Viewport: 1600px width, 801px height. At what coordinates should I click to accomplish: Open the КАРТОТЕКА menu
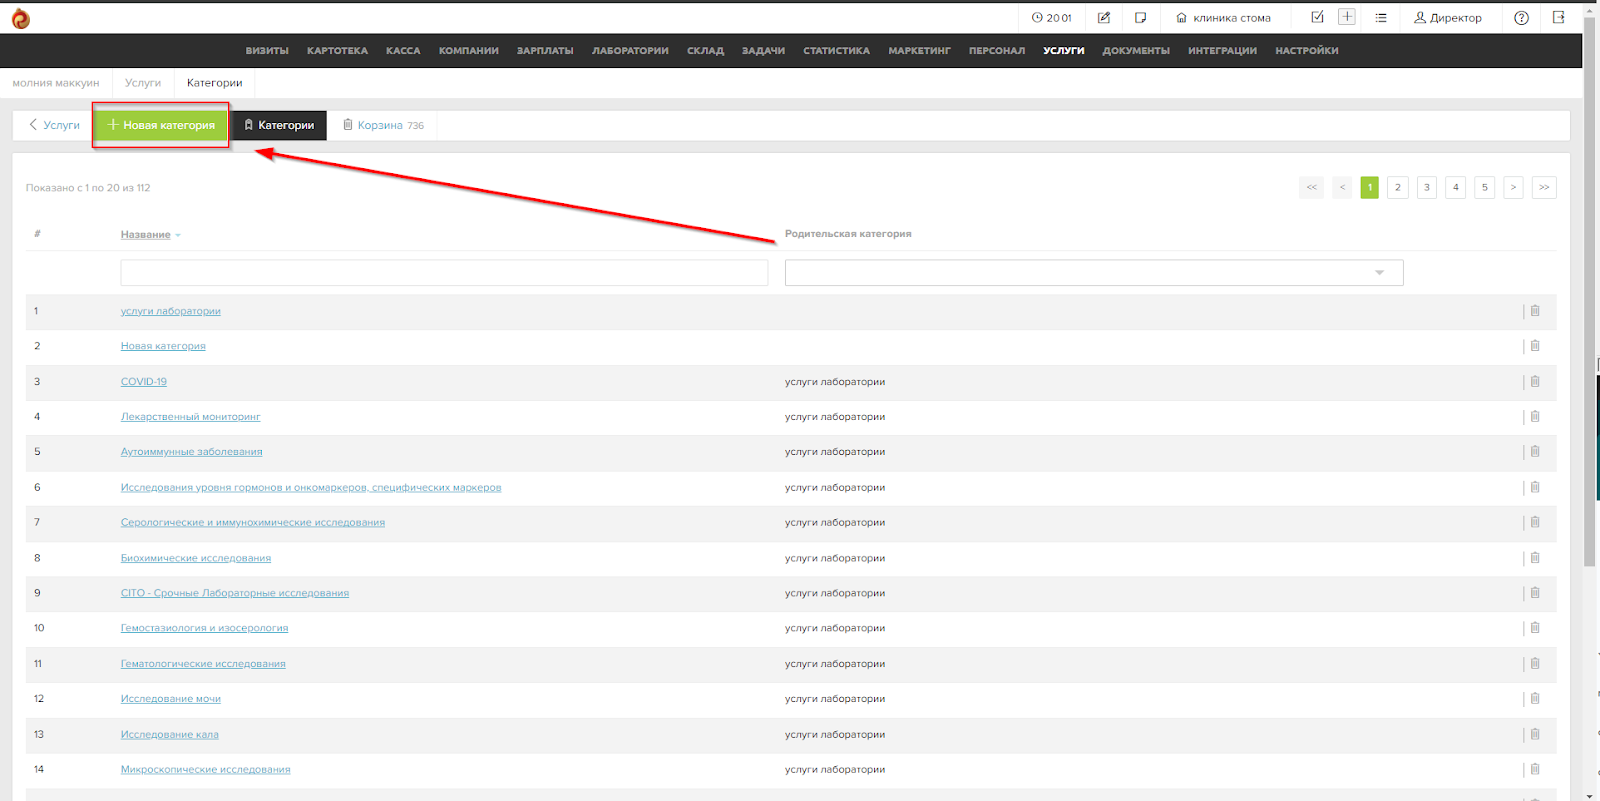[337, 51]
